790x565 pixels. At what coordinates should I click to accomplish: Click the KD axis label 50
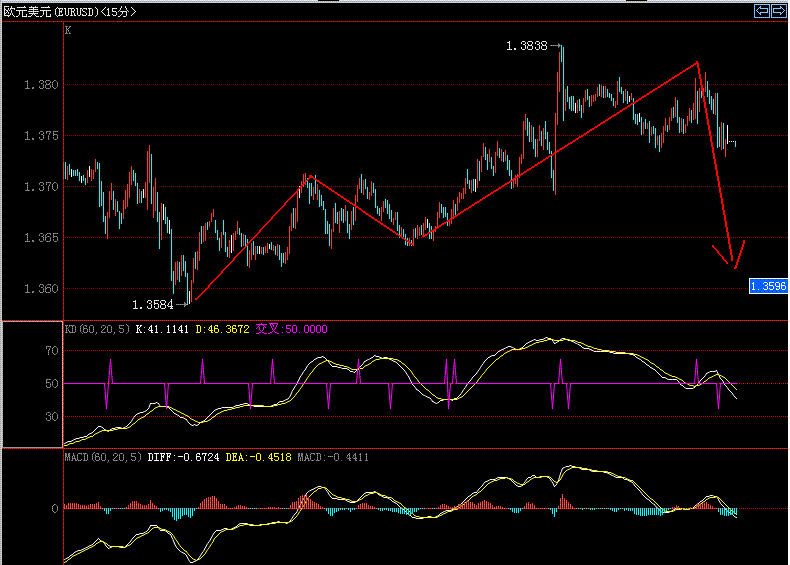pyautogui.click(x=52, y=384)
